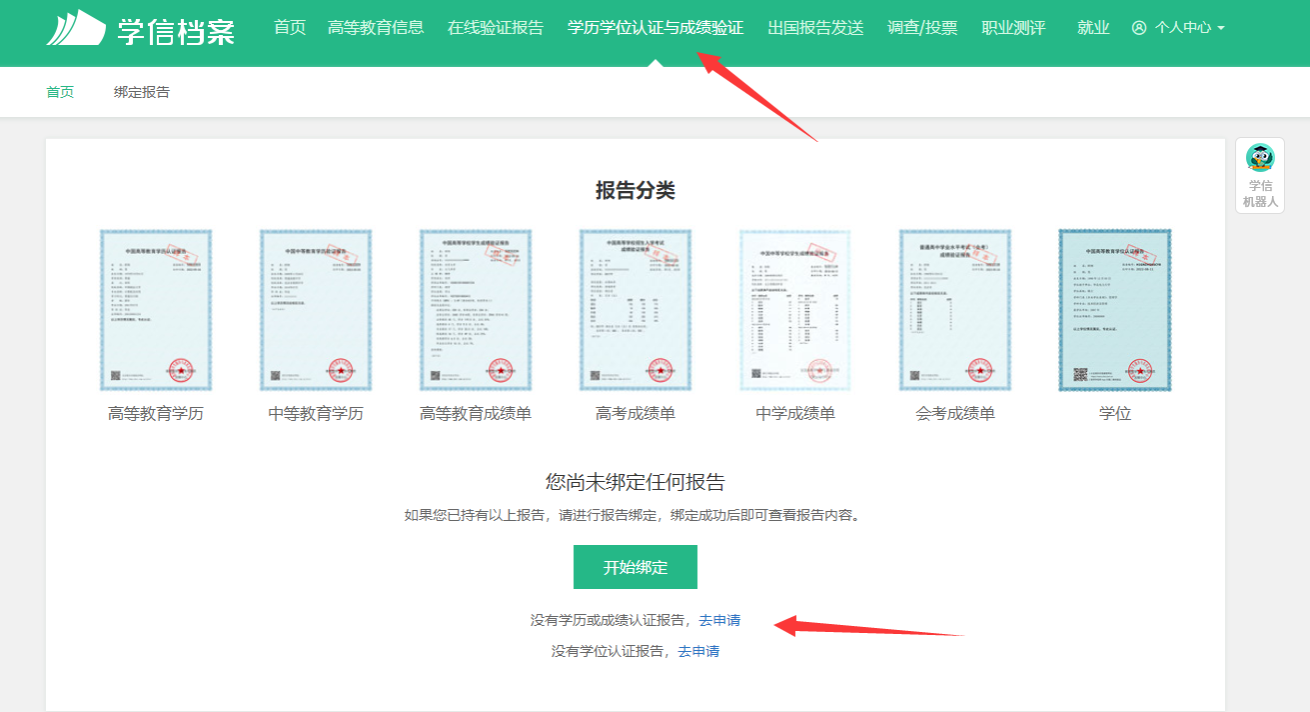Open 职业测评 from the top navigation
The width and height of the screenshot is (1310, 712).
pos(1013,28)
